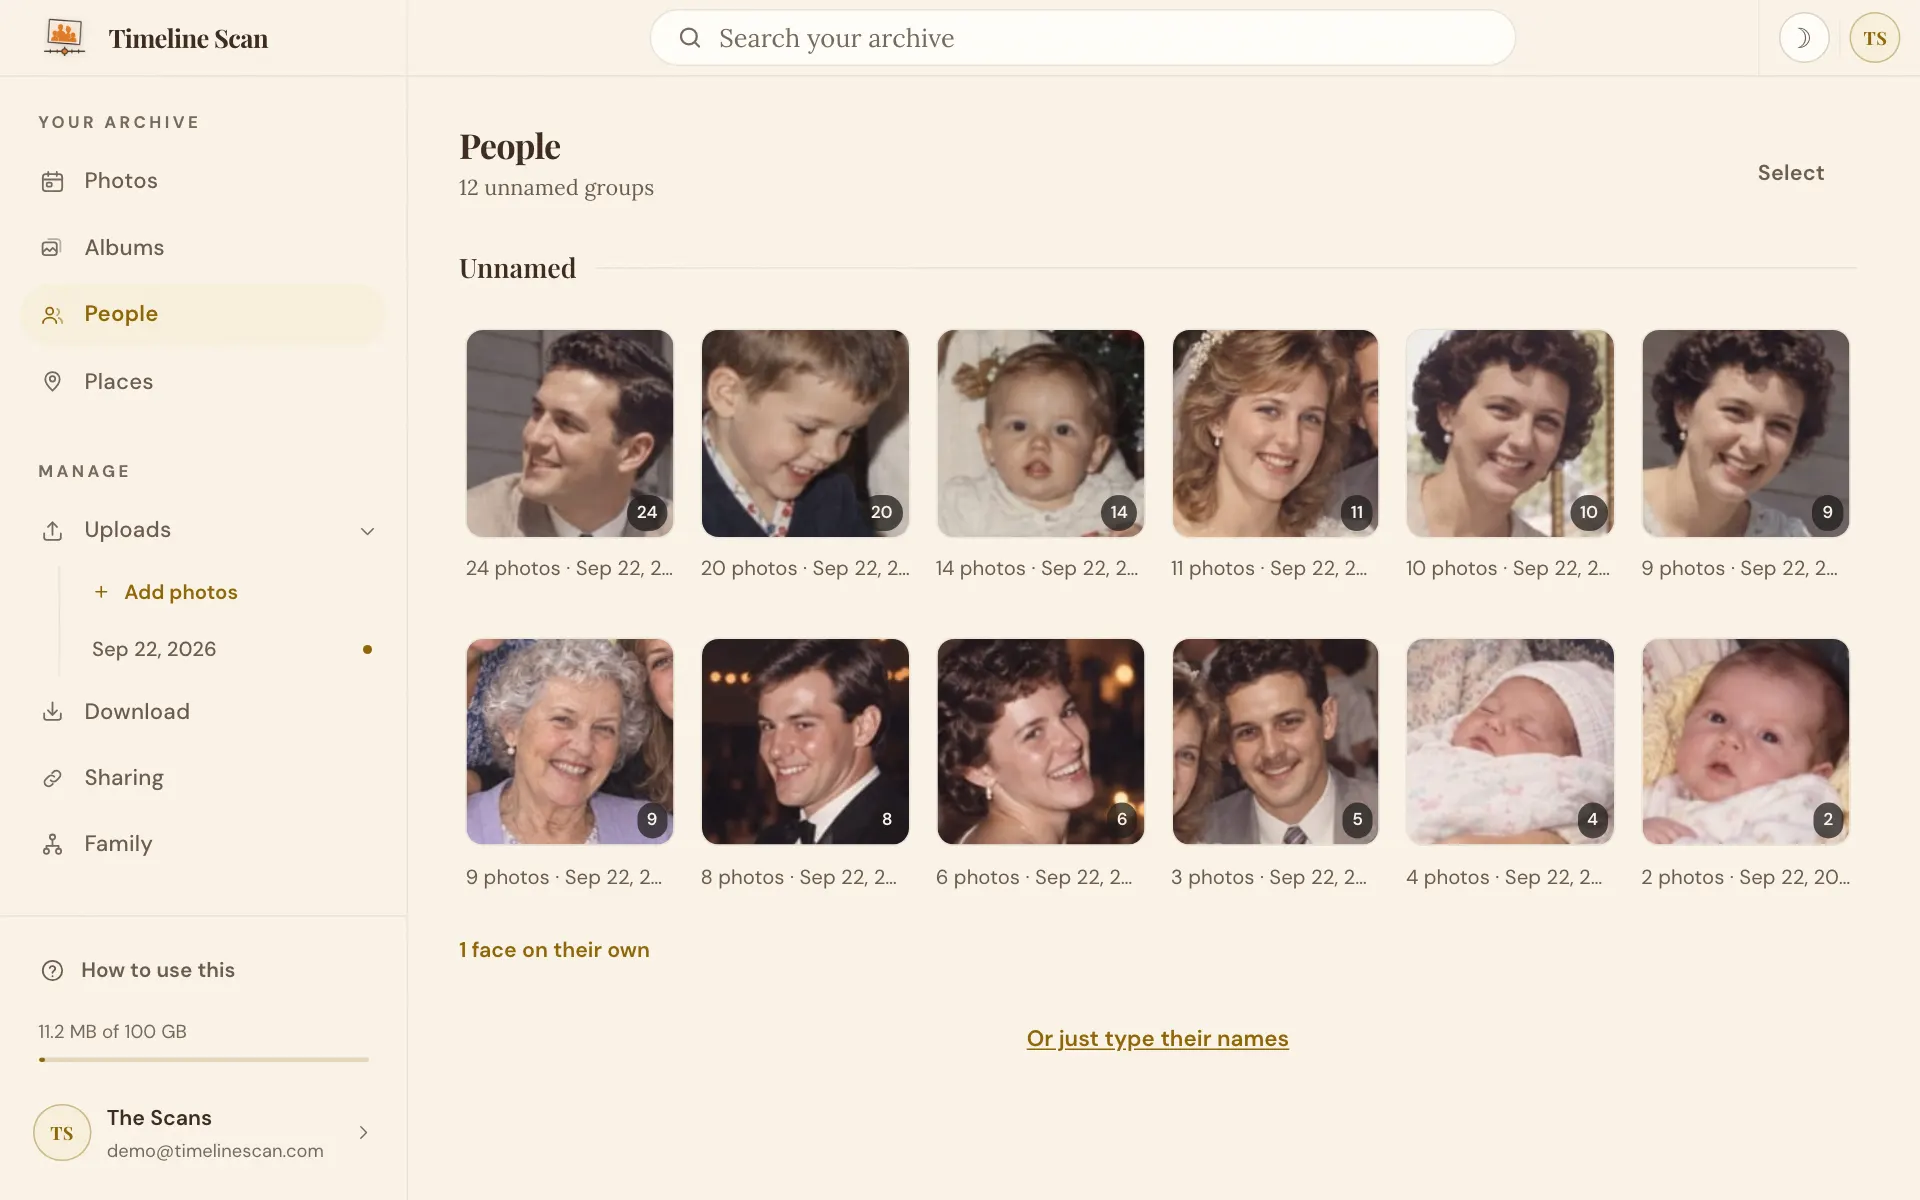Click the Select button on People page
Viewport: 1920px width, 1200px height.
[1790, 173]
